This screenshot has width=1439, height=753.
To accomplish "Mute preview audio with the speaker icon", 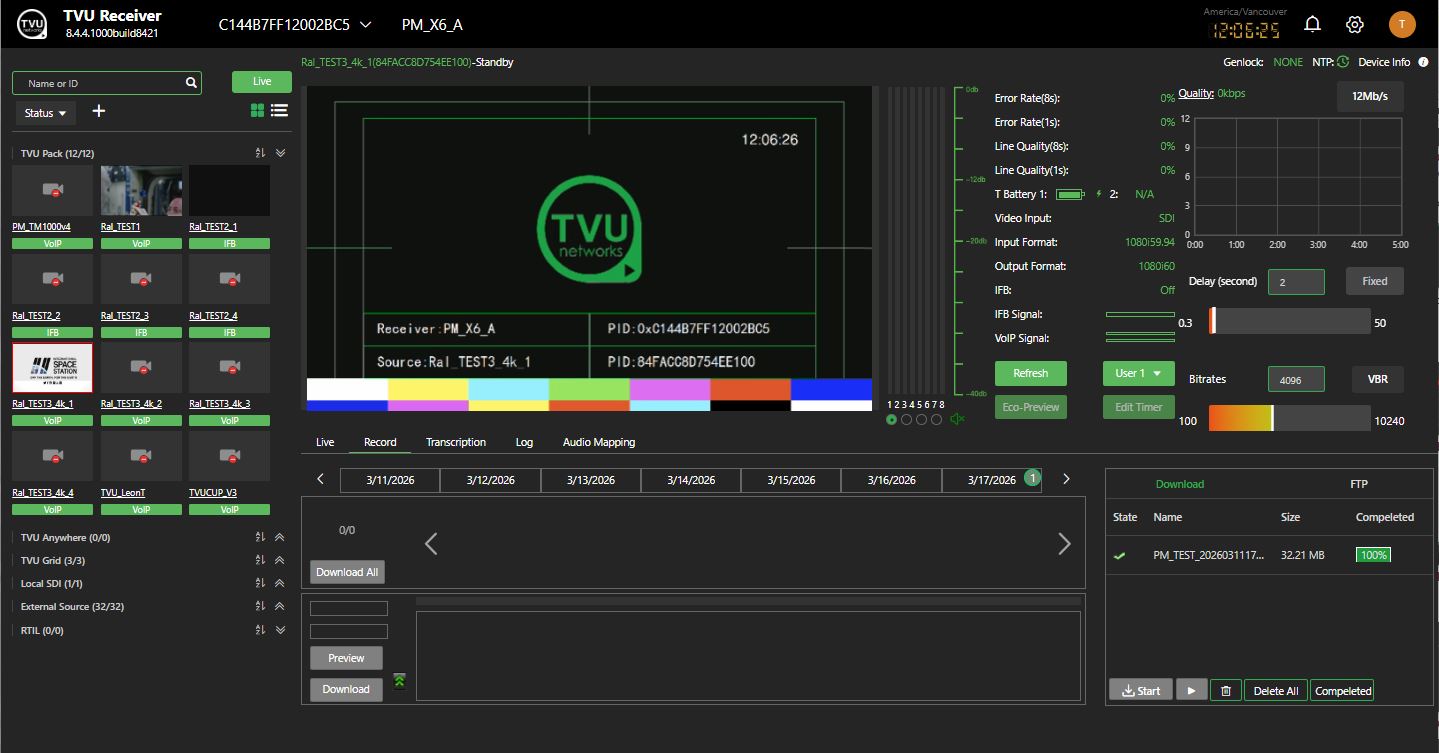I will click(956, 419).
